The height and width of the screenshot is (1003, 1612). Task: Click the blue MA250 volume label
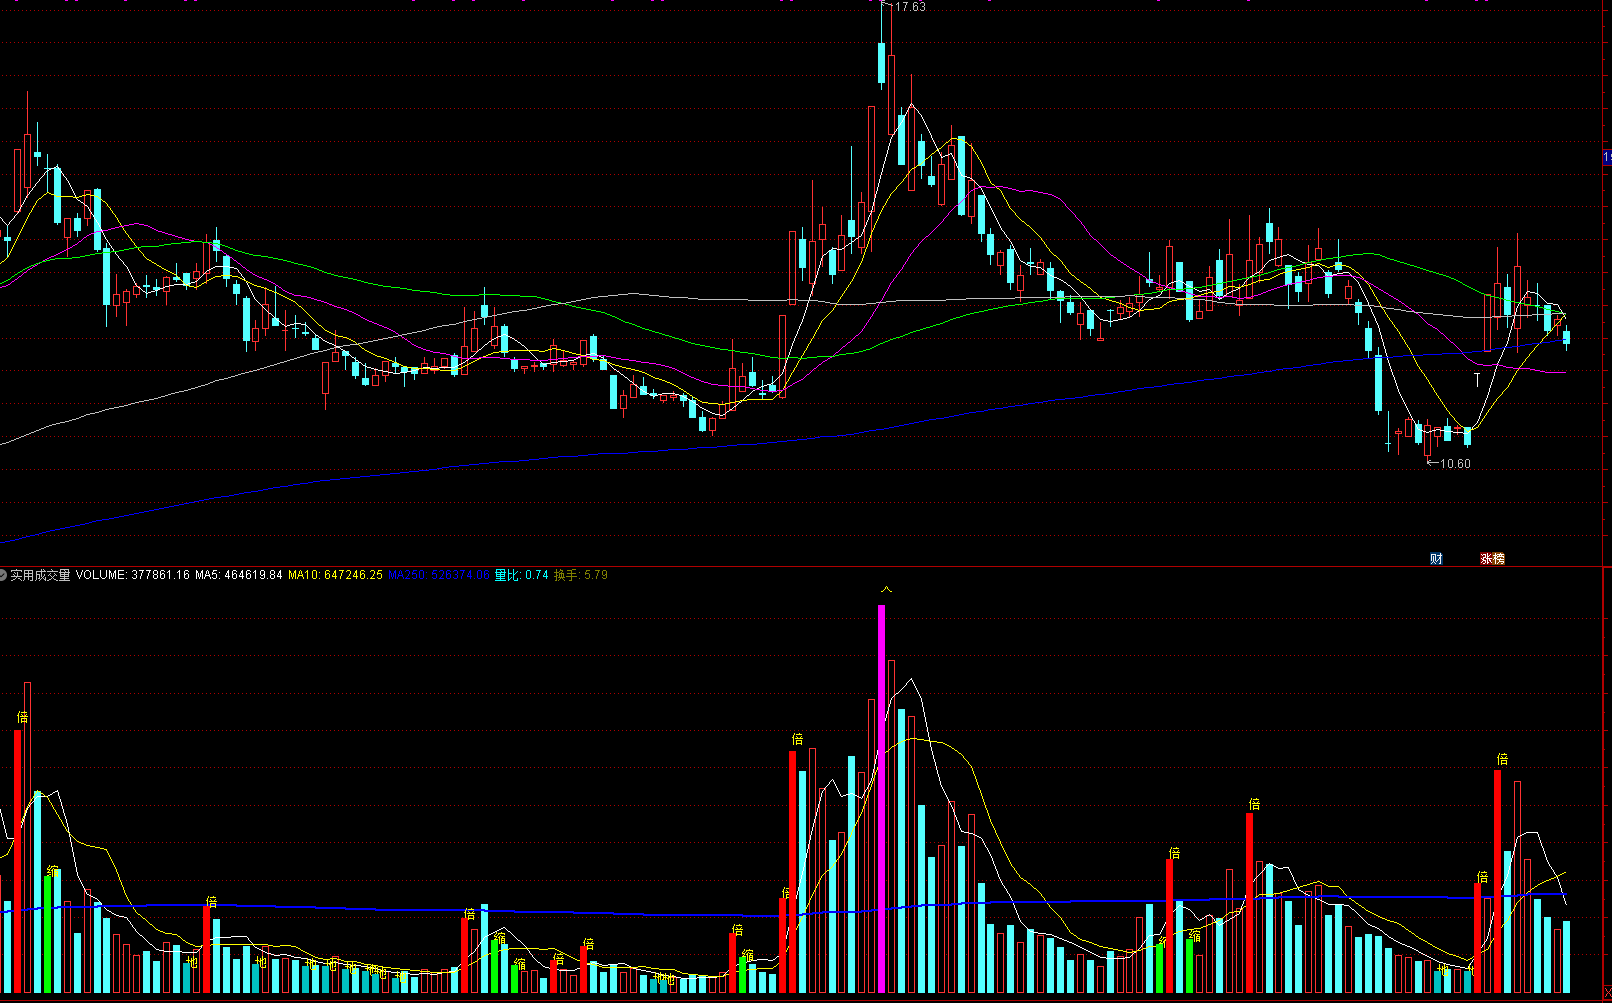point(439,575)
